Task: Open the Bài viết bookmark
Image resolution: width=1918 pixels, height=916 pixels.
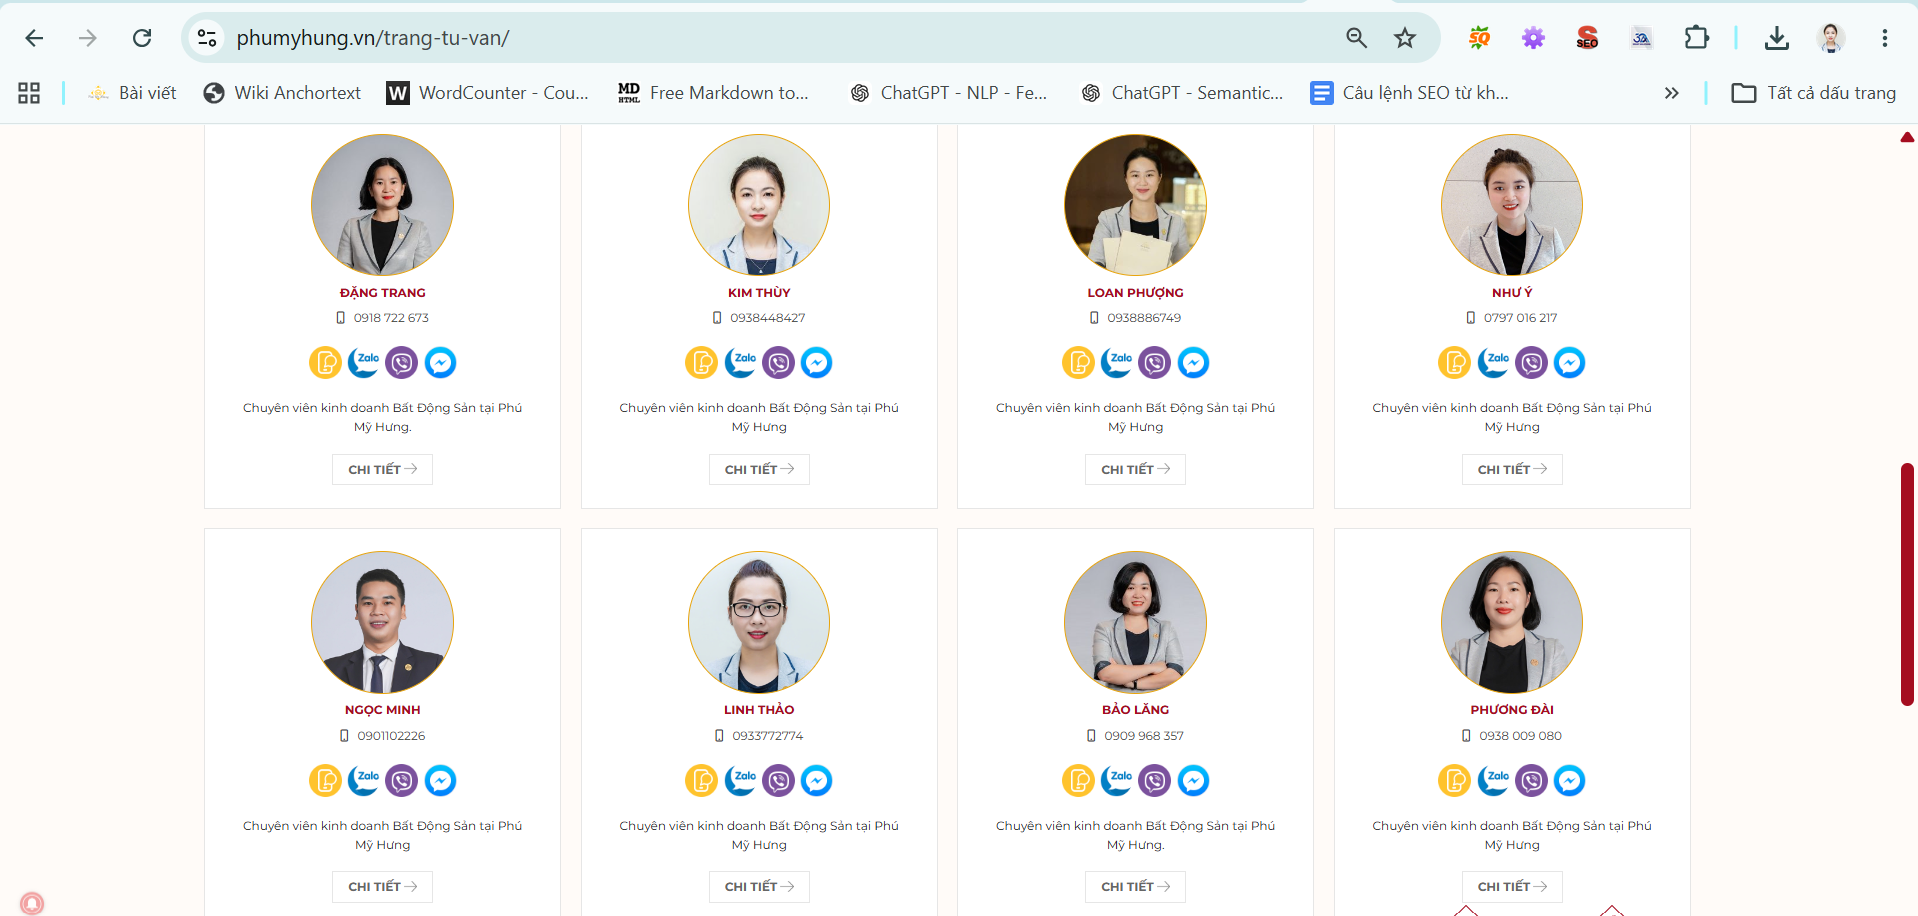Action: point(132,93)
